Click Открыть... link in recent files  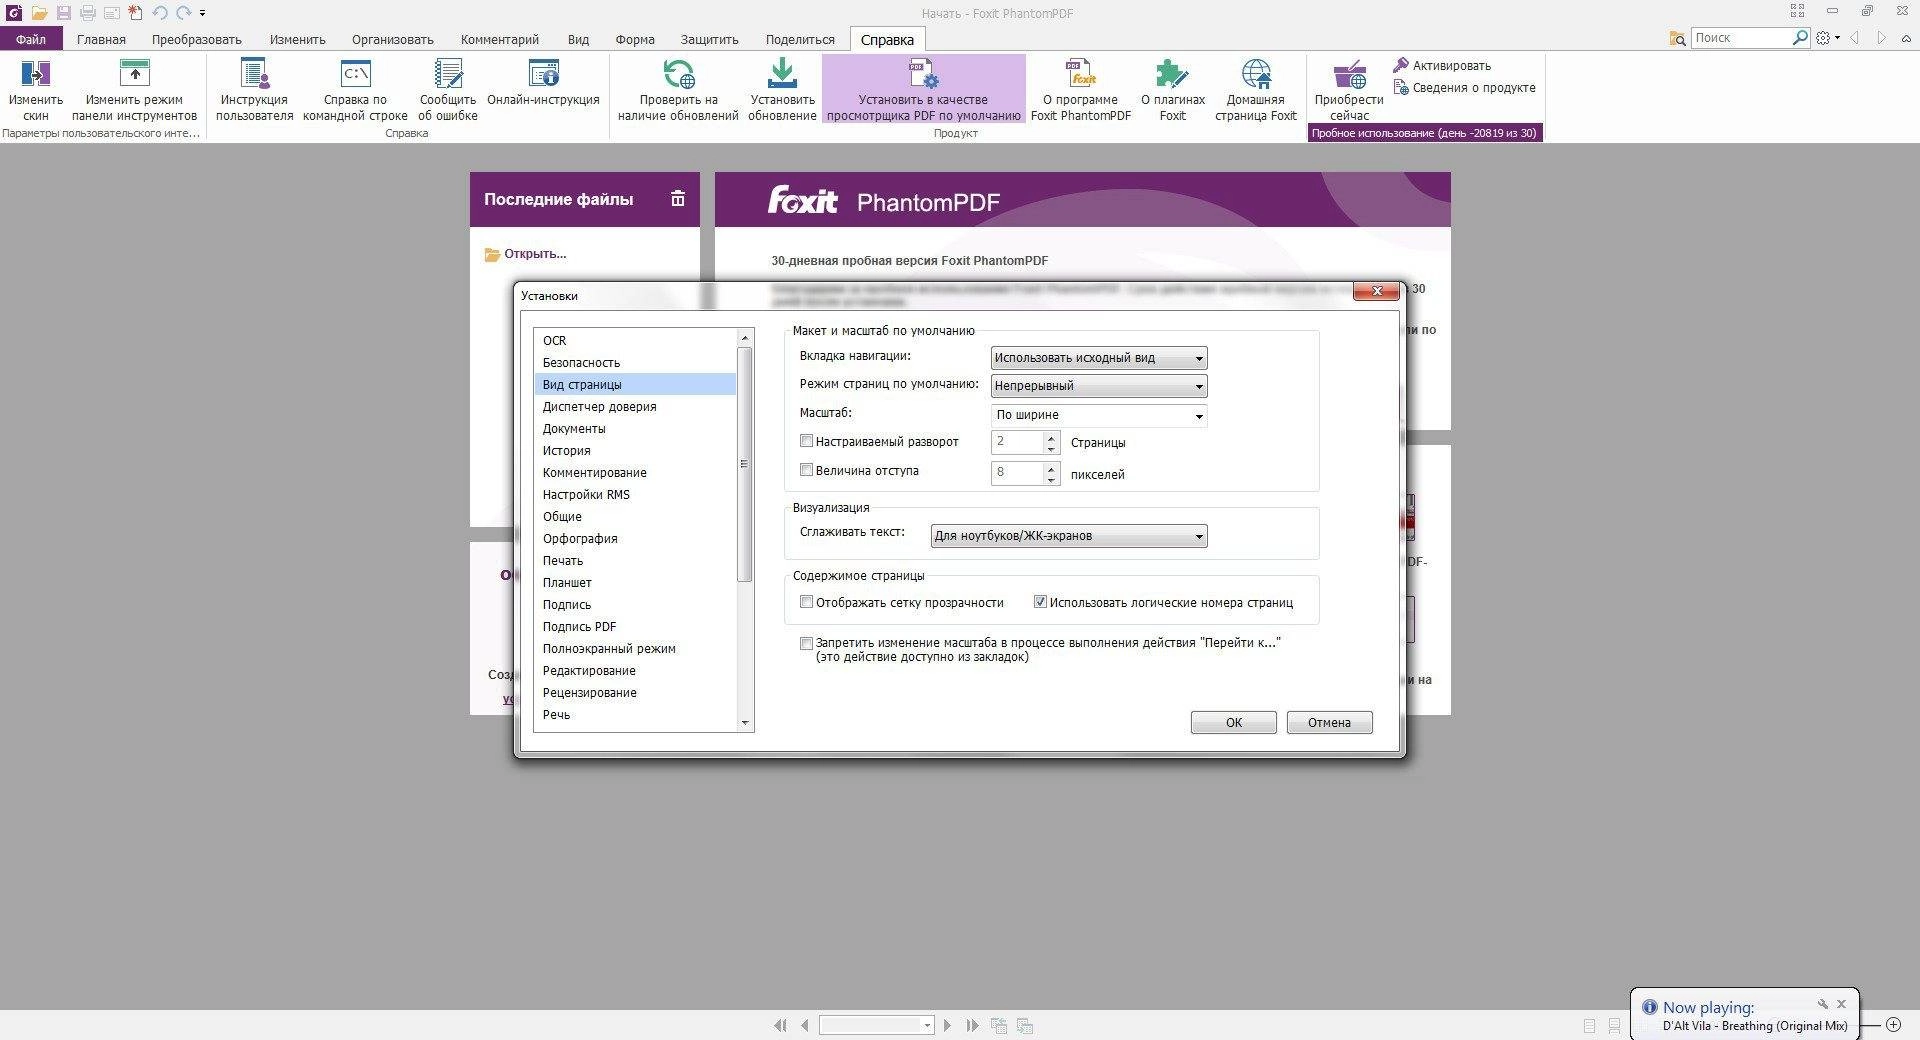535,254
